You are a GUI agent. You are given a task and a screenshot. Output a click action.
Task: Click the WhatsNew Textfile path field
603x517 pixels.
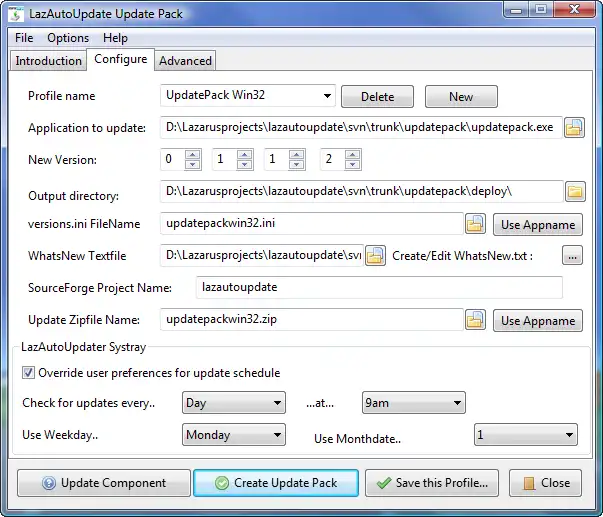point(262,255)
